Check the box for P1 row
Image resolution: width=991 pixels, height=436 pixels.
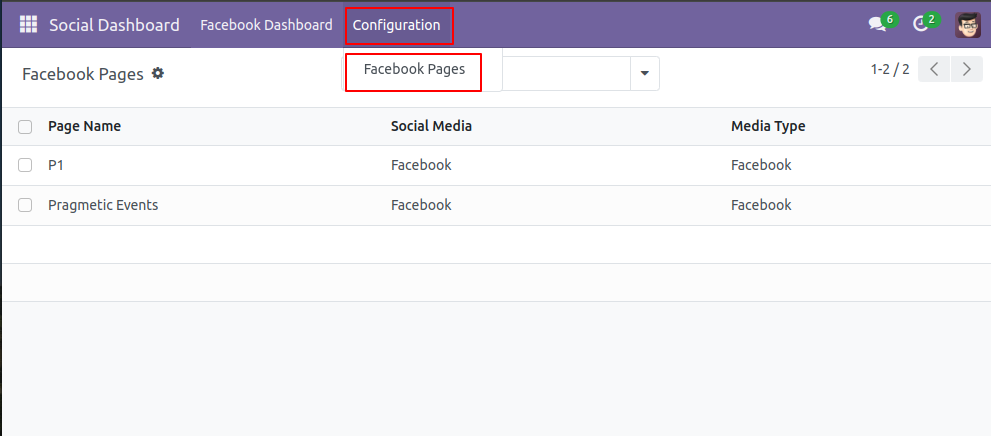[x=25, y=165]
